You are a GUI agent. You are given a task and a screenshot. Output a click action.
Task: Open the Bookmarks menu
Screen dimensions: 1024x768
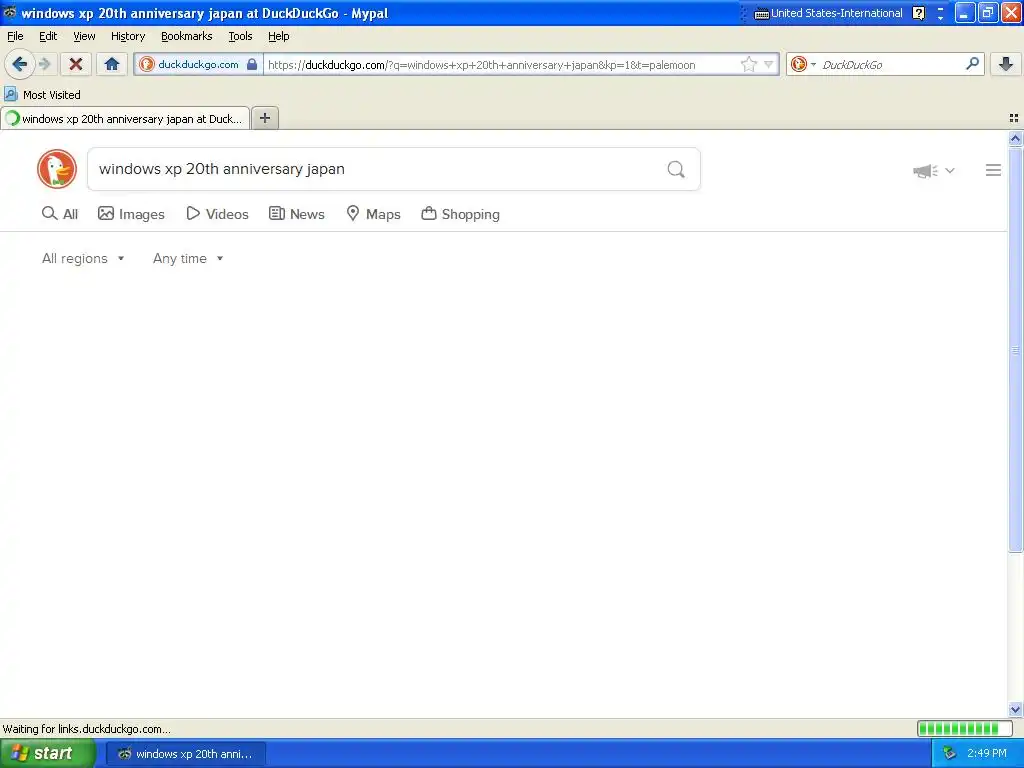coord(187,36)
